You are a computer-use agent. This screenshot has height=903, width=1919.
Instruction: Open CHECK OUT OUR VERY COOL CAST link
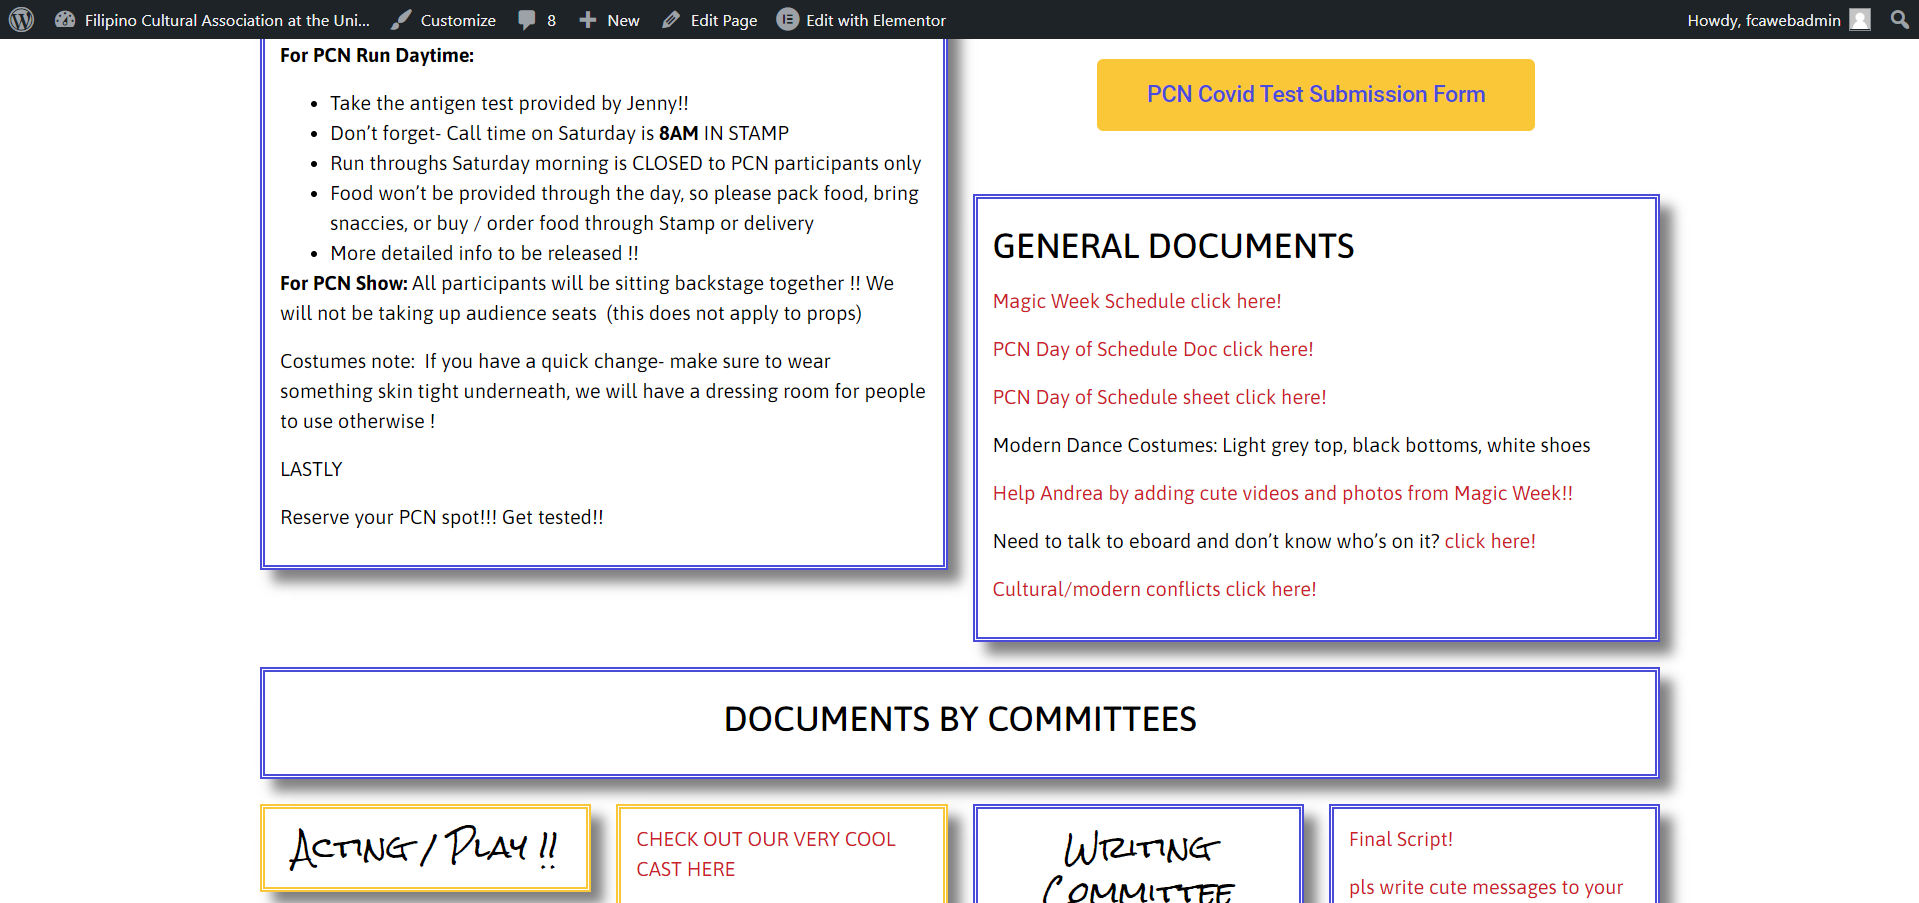pos(765,854)
